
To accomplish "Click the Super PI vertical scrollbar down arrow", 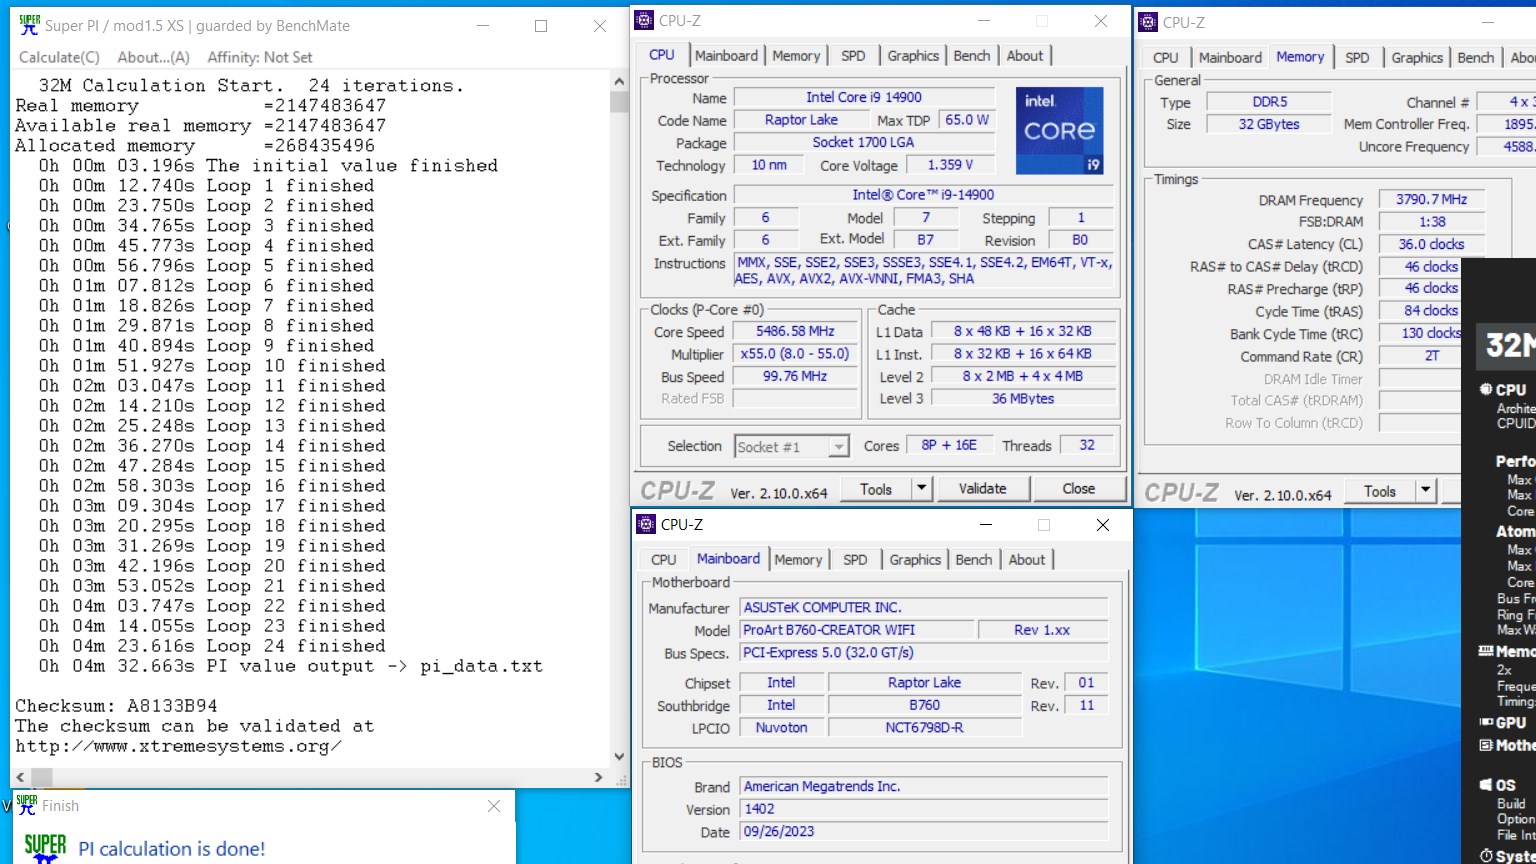I will pyautogui.click(x=619, y=757).
